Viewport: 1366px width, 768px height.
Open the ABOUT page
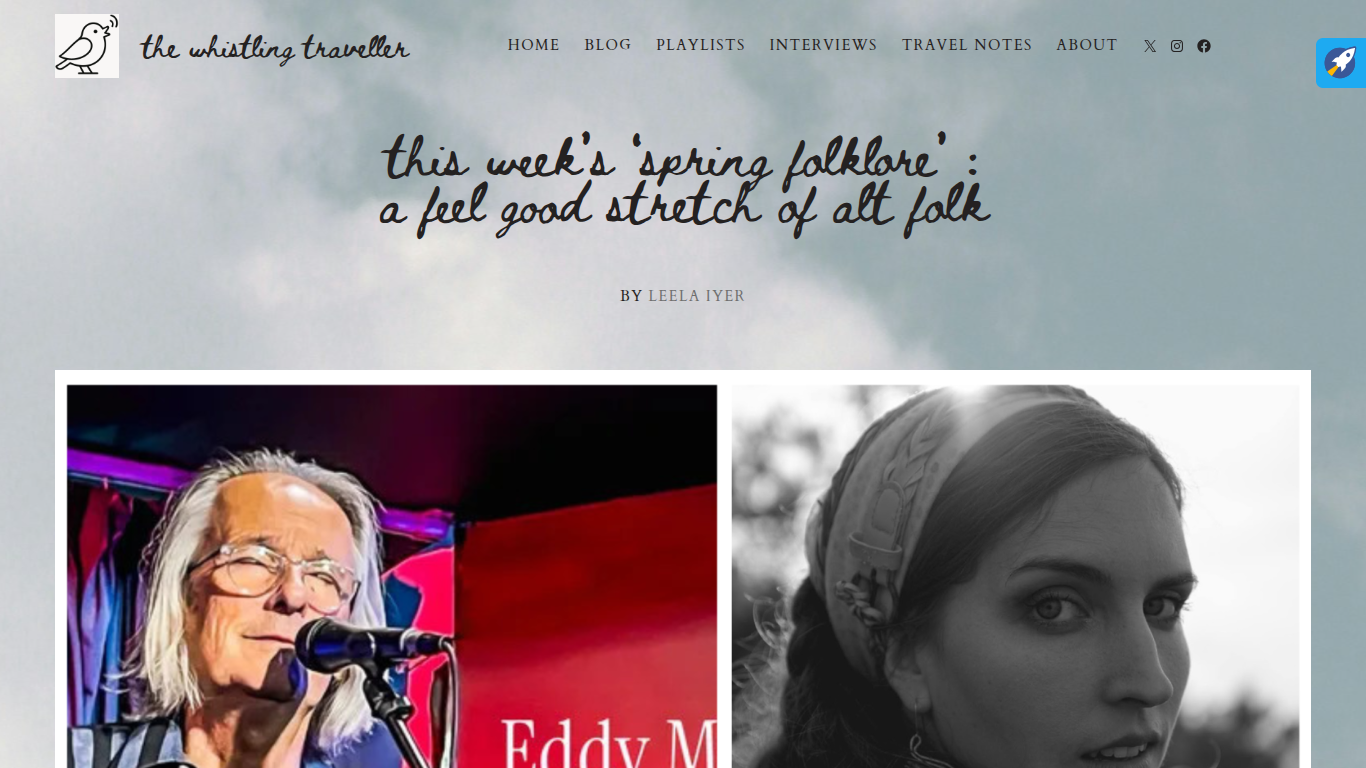(x=1087, y=45)
